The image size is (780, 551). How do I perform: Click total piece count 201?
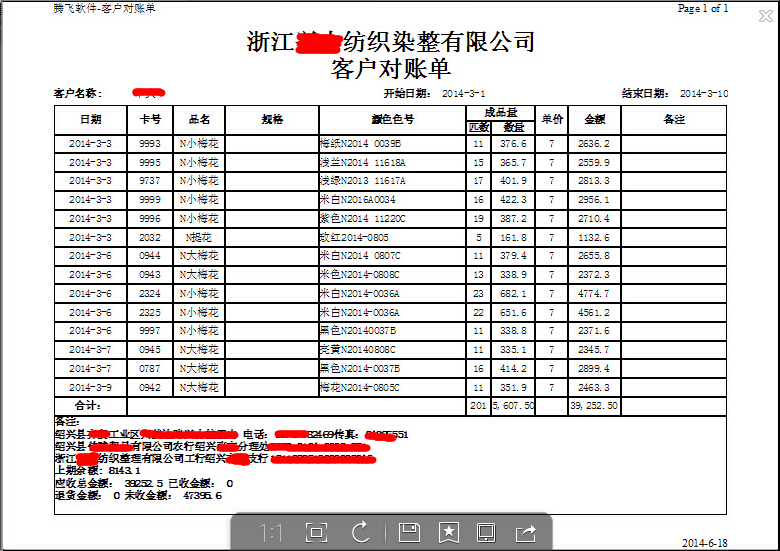point(478,406)
